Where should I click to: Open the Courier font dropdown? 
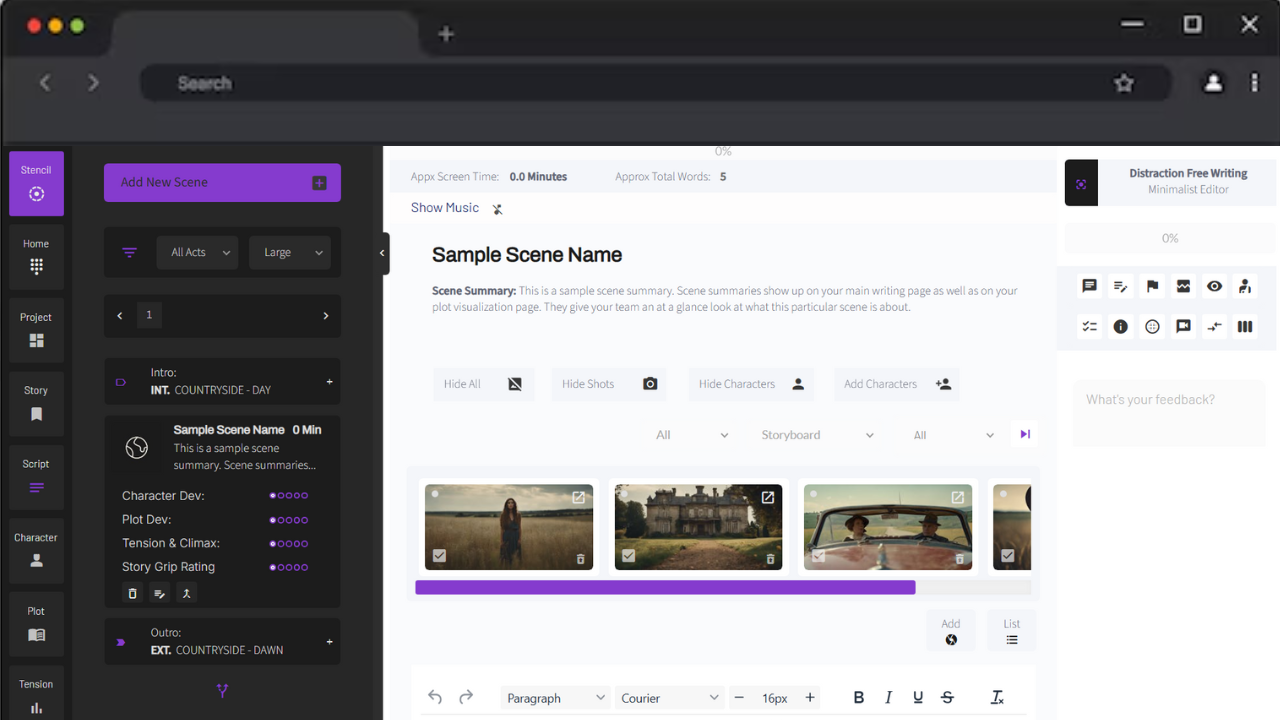click(670, 698)
